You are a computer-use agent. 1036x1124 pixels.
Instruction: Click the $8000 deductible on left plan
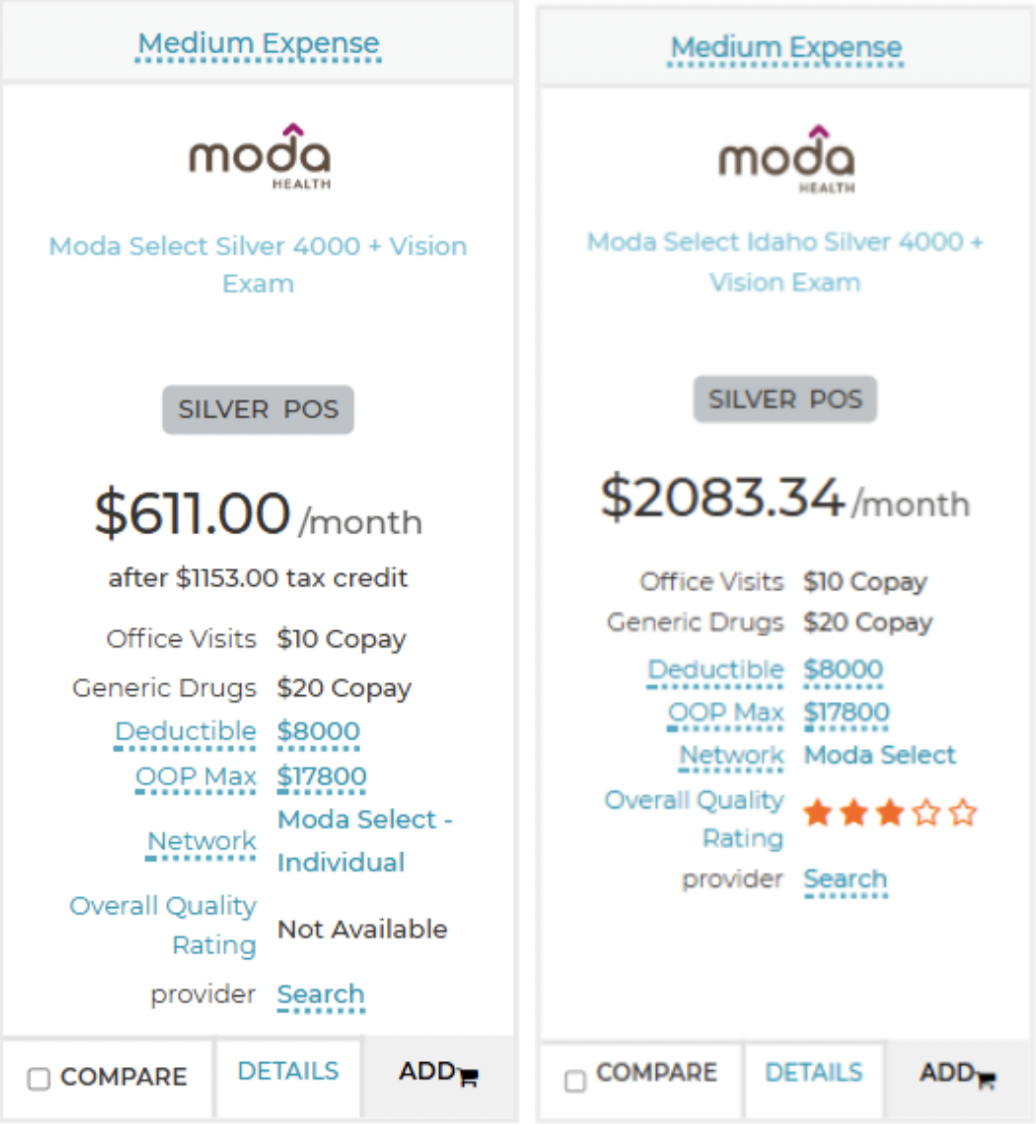pyautogui.click(x=318, y=732)
